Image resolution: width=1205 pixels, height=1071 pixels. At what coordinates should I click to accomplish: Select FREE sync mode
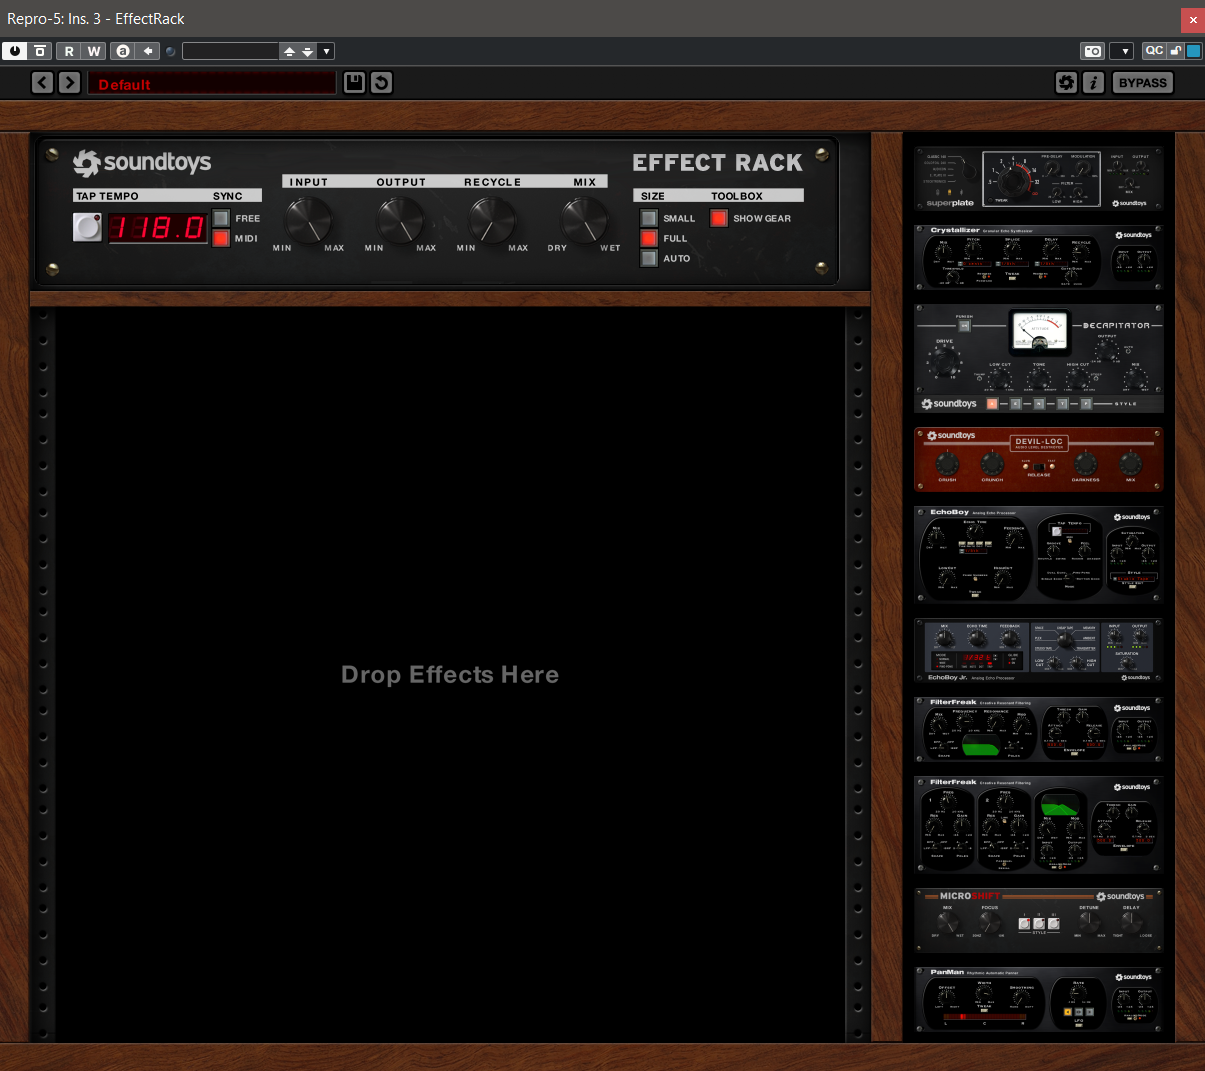pos(221,218)
